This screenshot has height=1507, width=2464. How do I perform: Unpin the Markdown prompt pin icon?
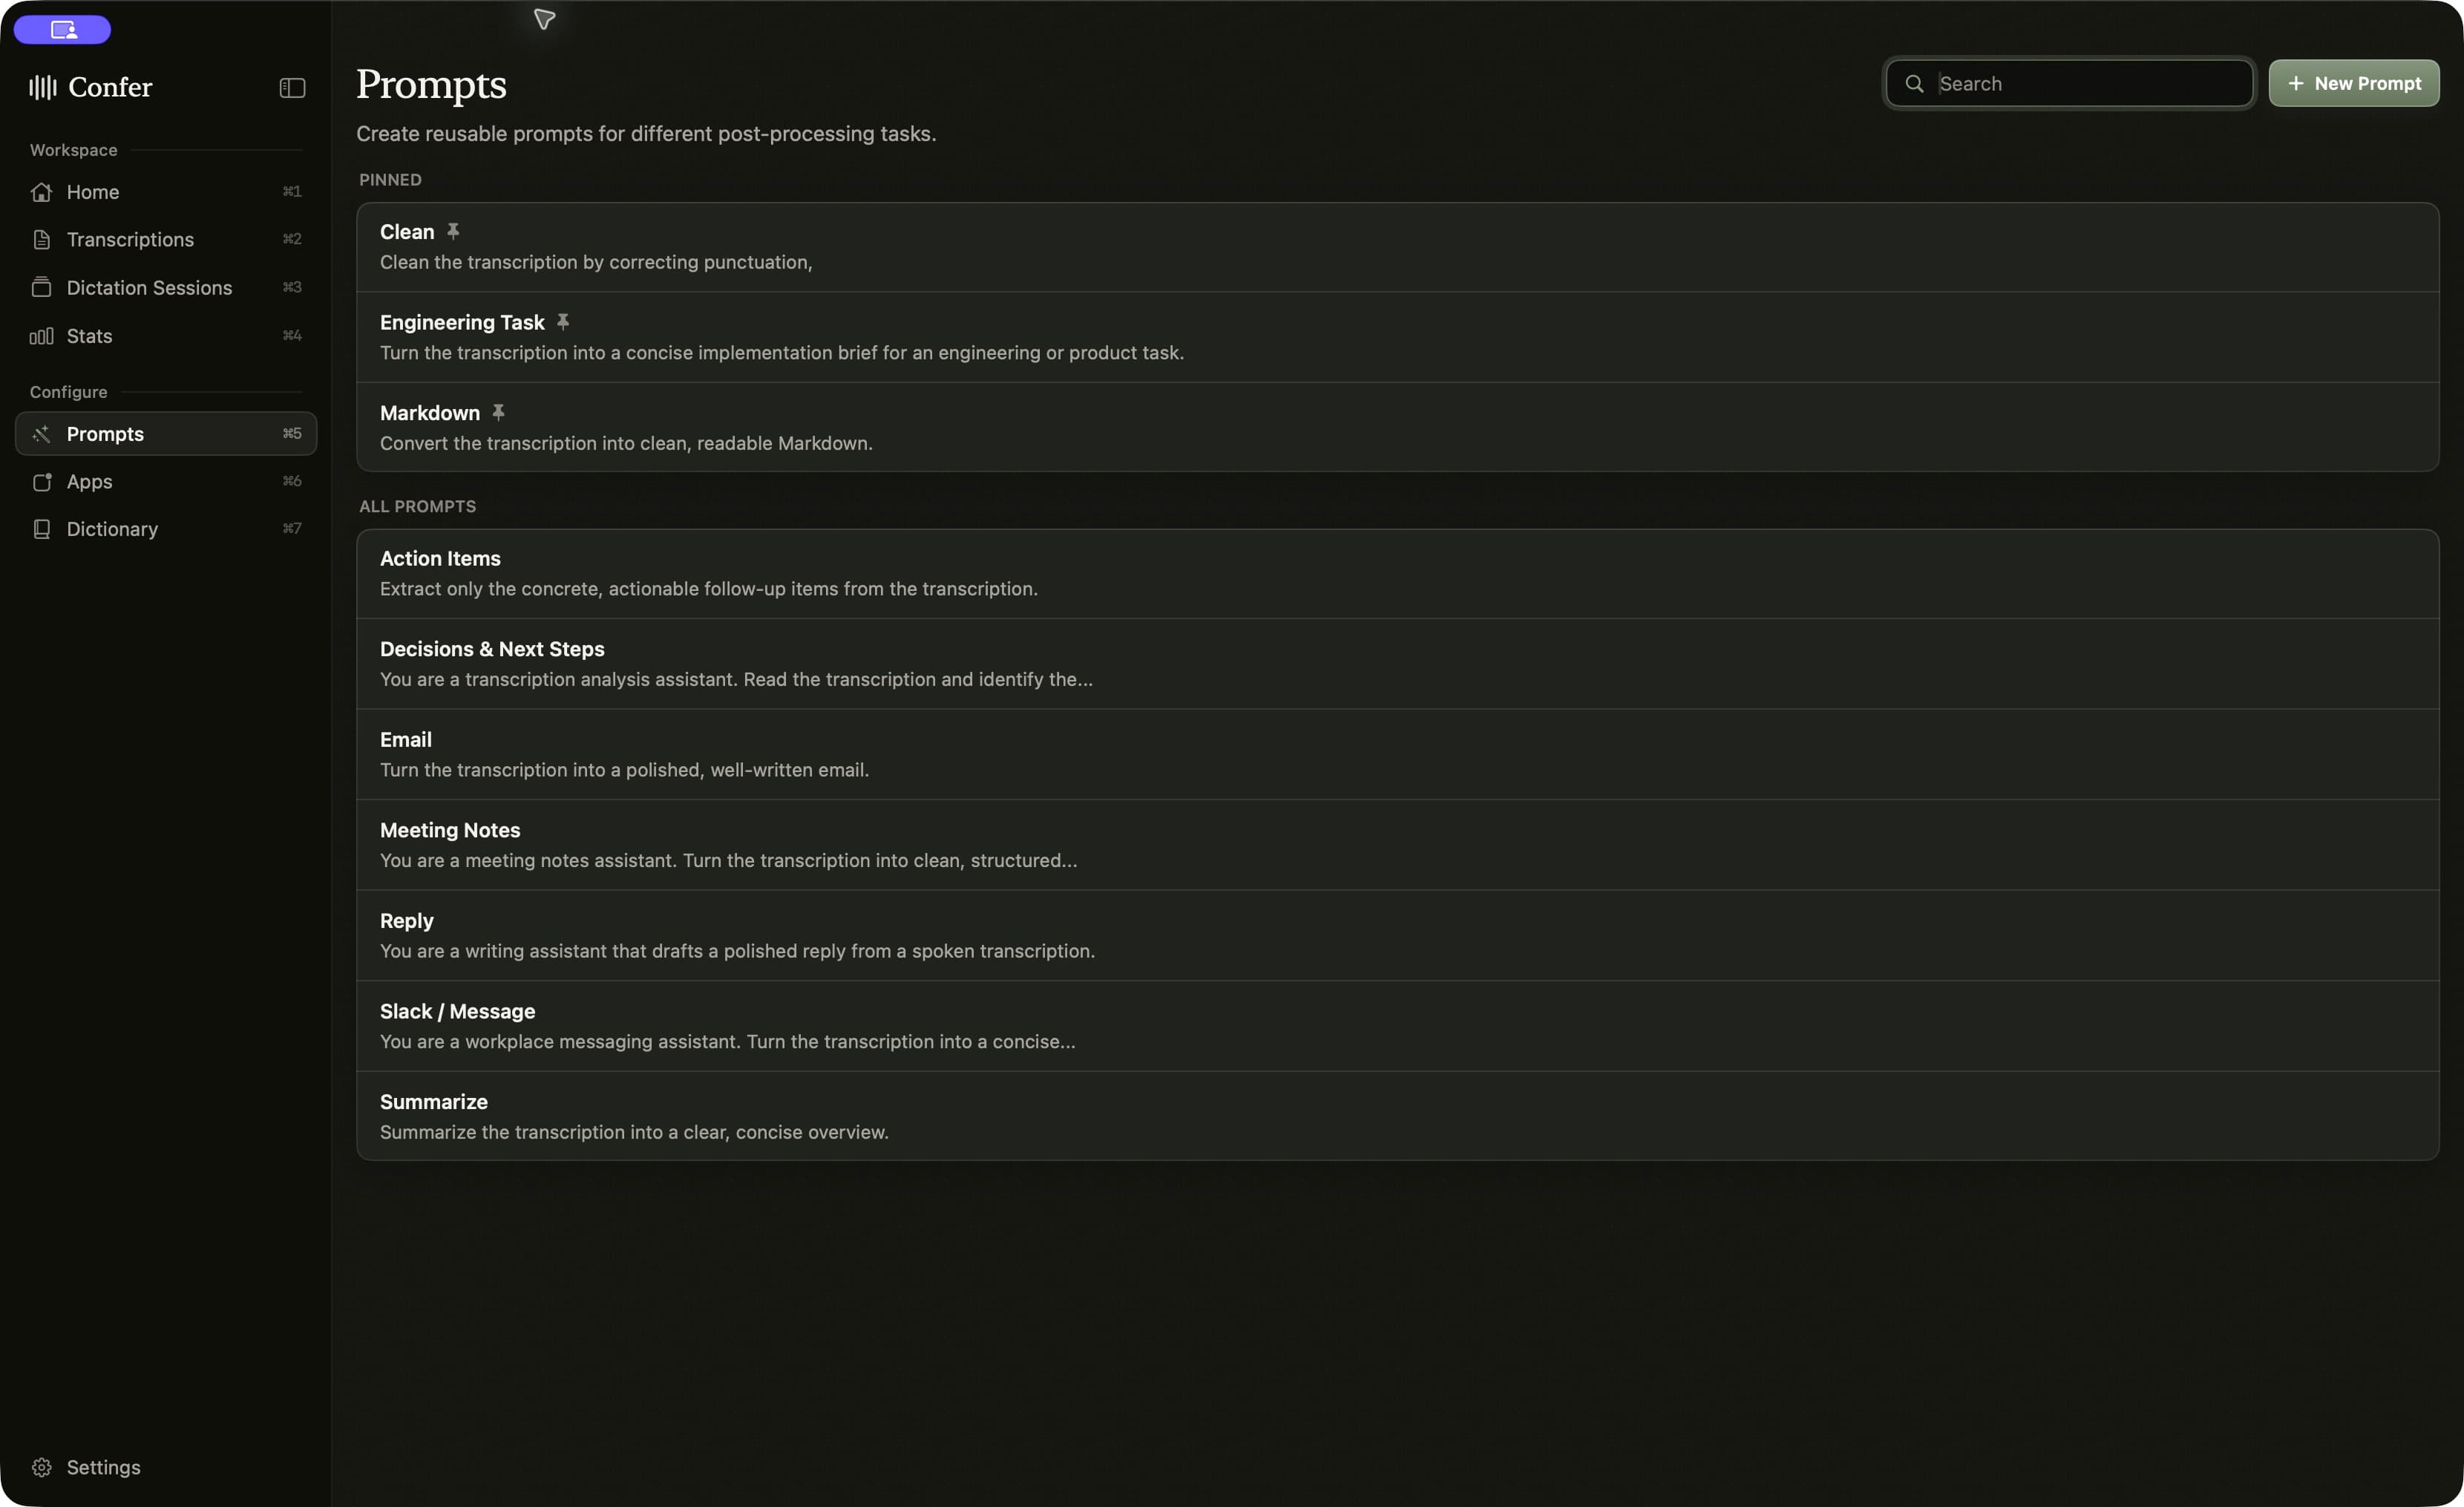pyautogui.click(x=498, y=413)
